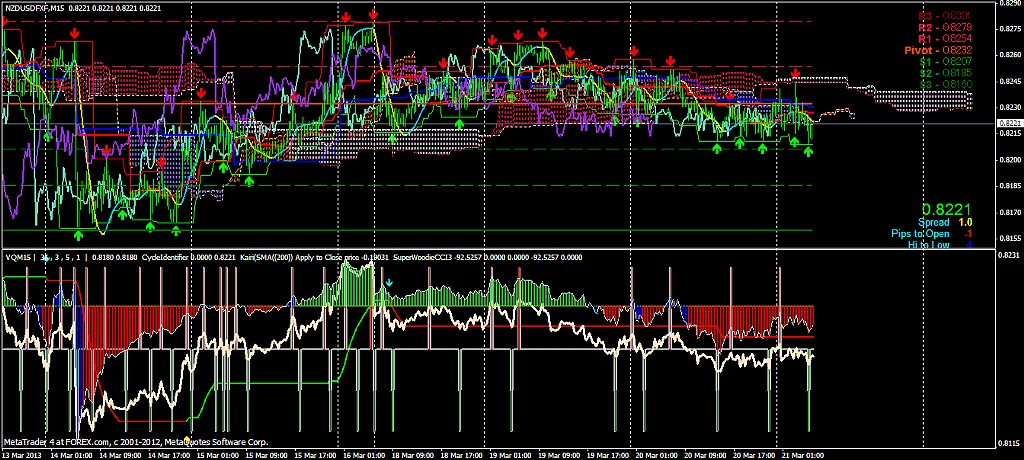
Task: Click the 21 Mar 01:00 time axis label
Action: (800, 454)
